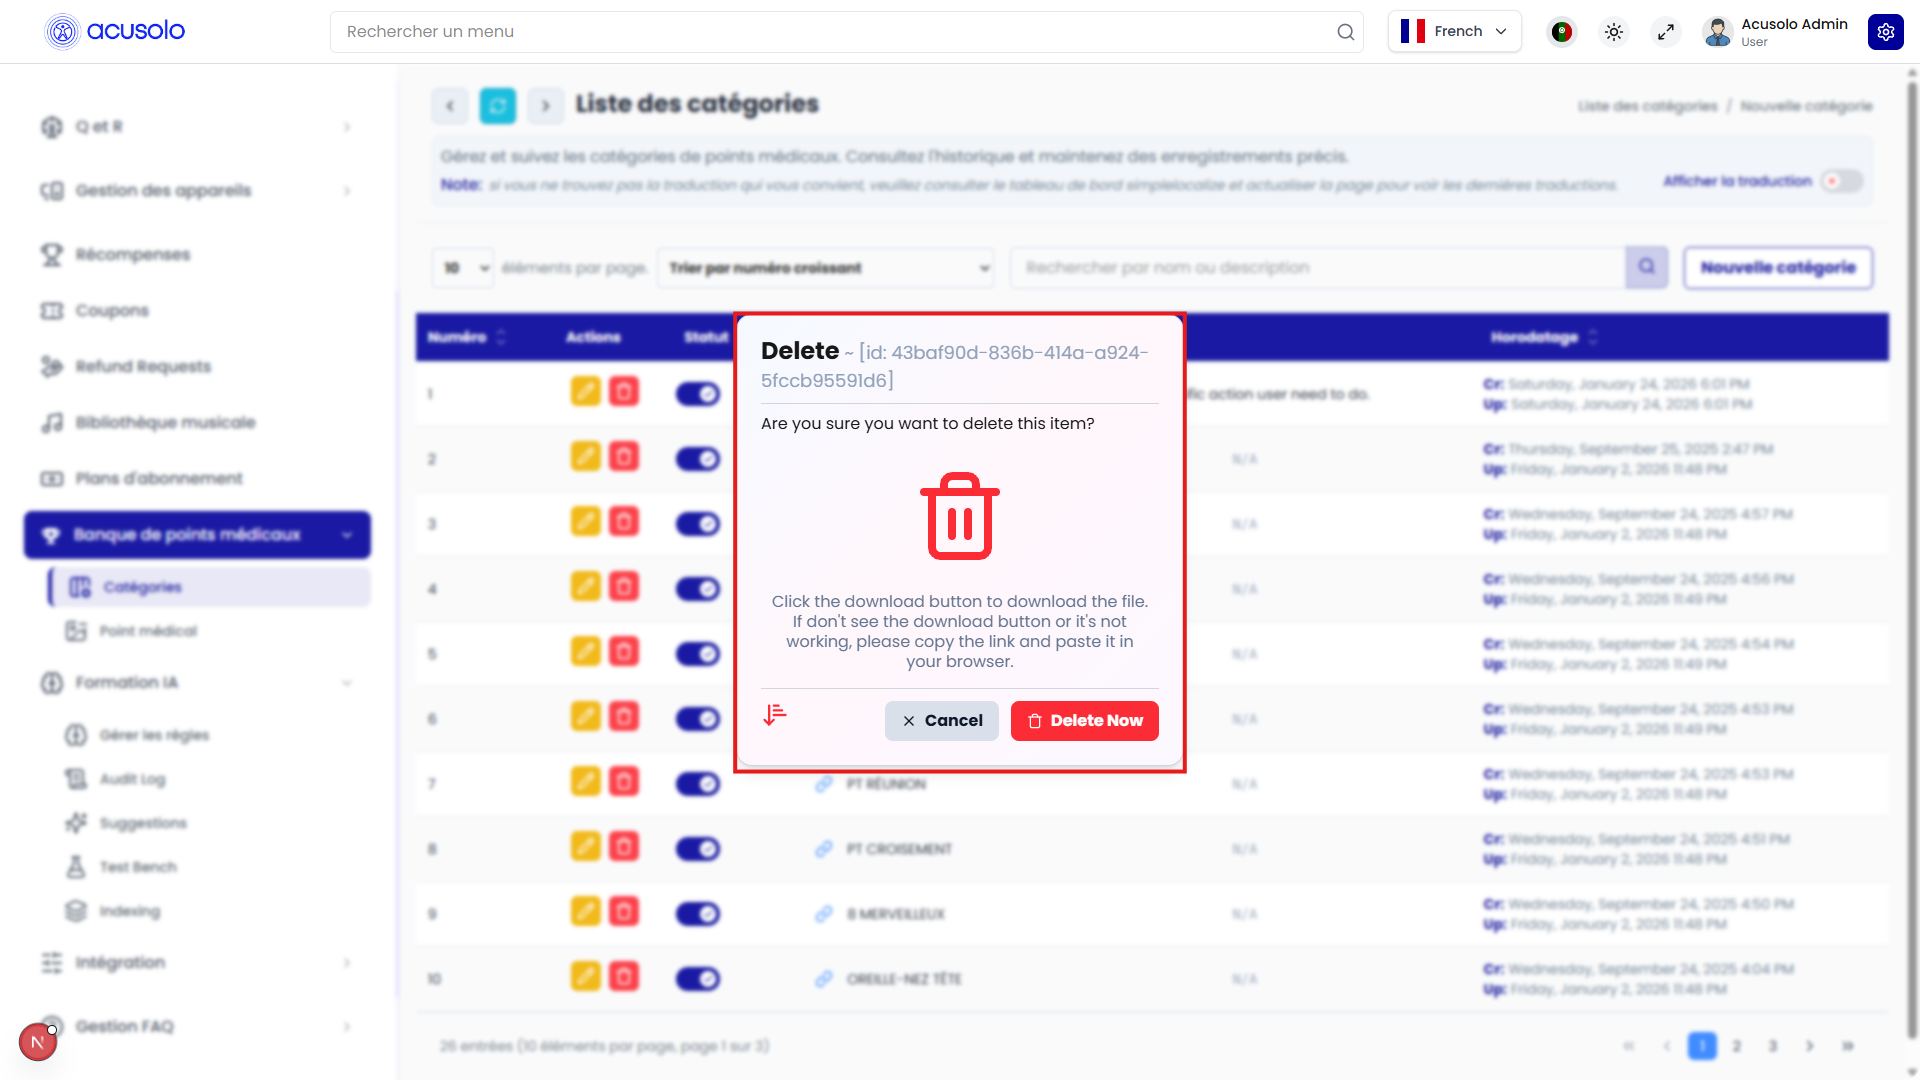
Task: Click the yellow edit pencil in row 2
Action: 585,457
